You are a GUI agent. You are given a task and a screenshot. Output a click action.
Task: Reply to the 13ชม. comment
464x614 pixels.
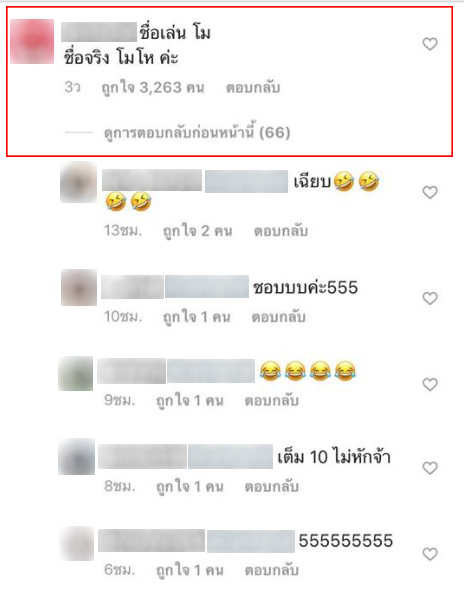point(280,231)
